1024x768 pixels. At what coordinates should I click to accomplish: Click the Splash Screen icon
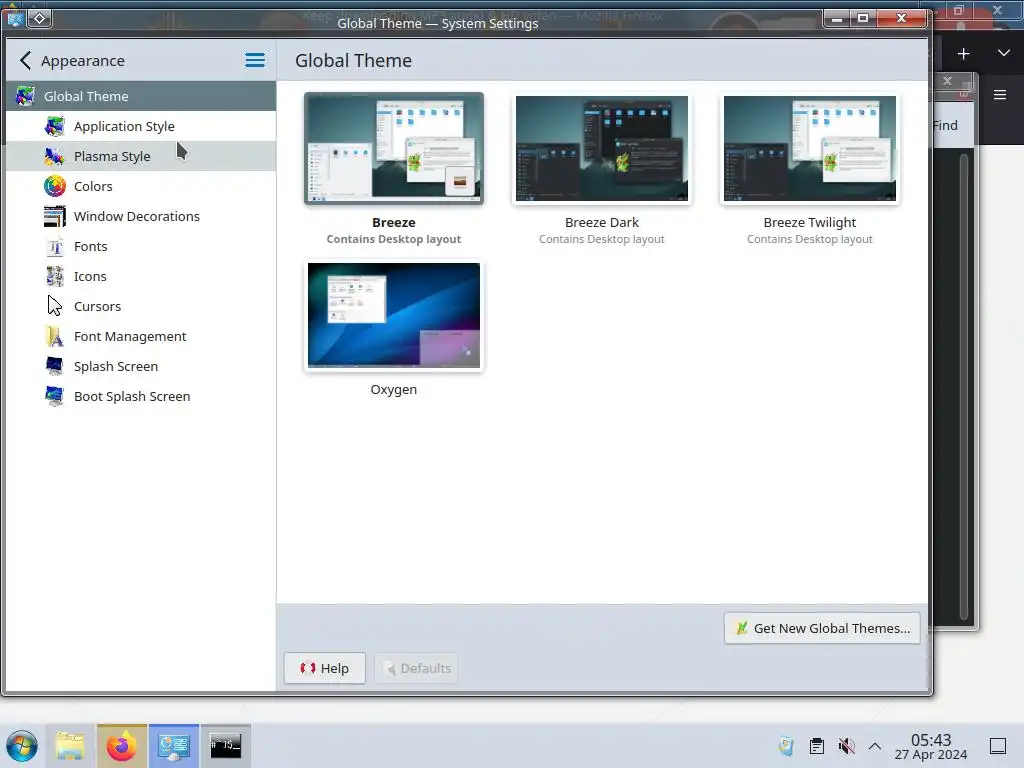[55, 366]
